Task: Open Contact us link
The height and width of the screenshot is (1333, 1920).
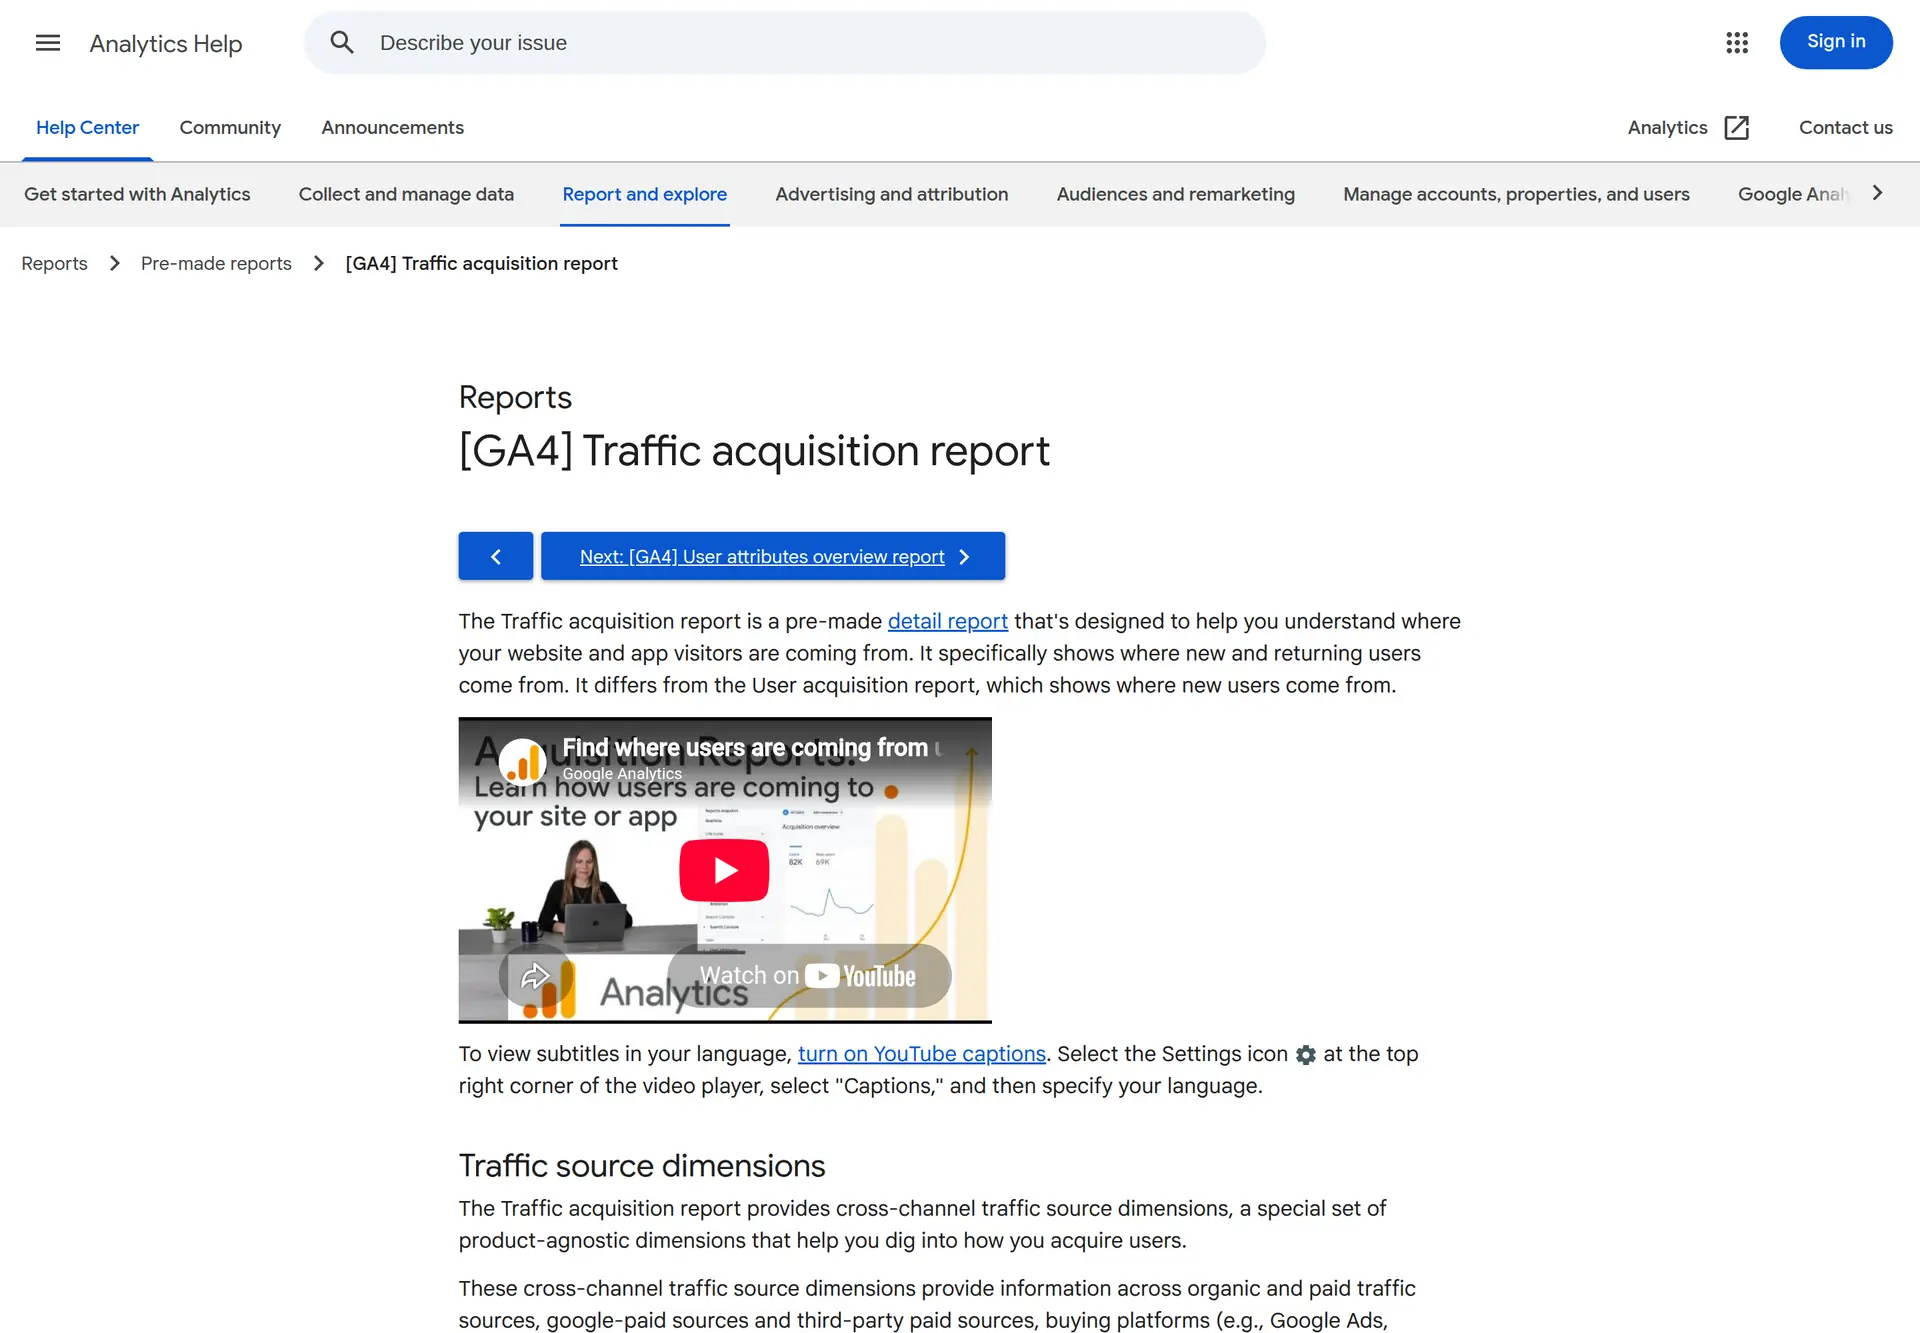Action: pos(1845,128)
